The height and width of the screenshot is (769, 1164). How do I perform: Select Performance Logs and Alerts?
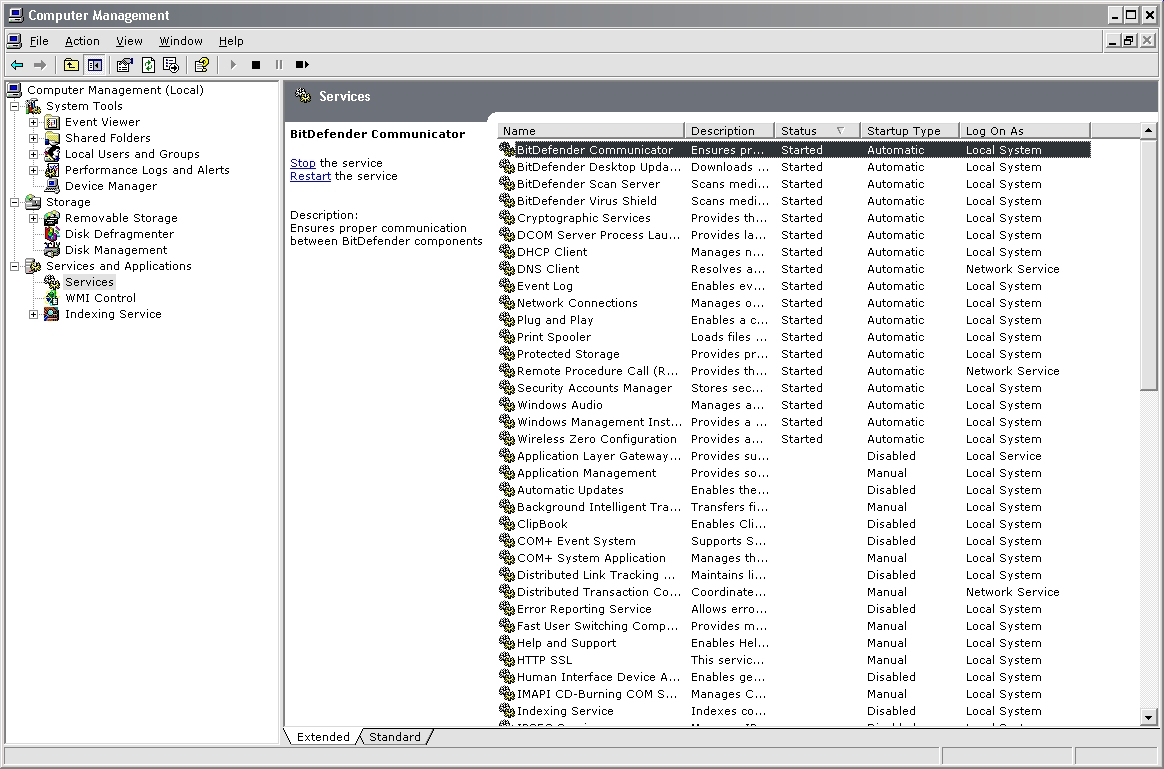[x=146, y=170]
